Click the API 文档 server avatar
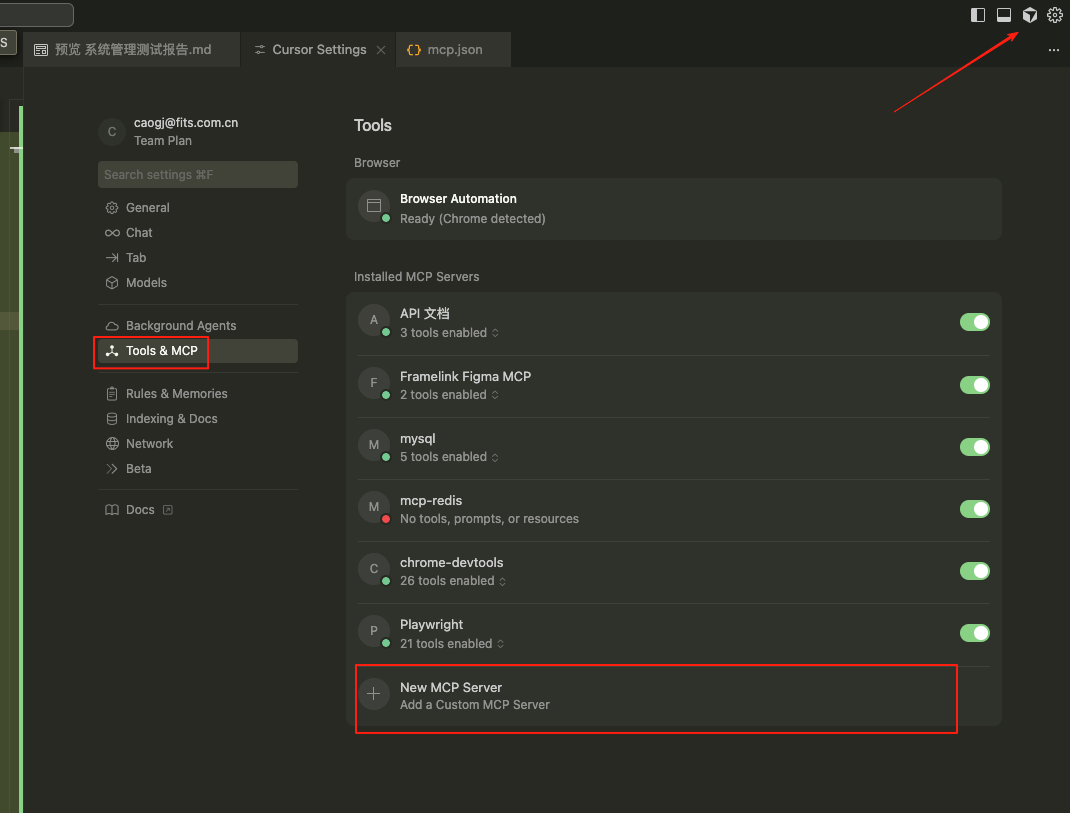This screenshot has height=813, width=1070. tap(373, 319)
